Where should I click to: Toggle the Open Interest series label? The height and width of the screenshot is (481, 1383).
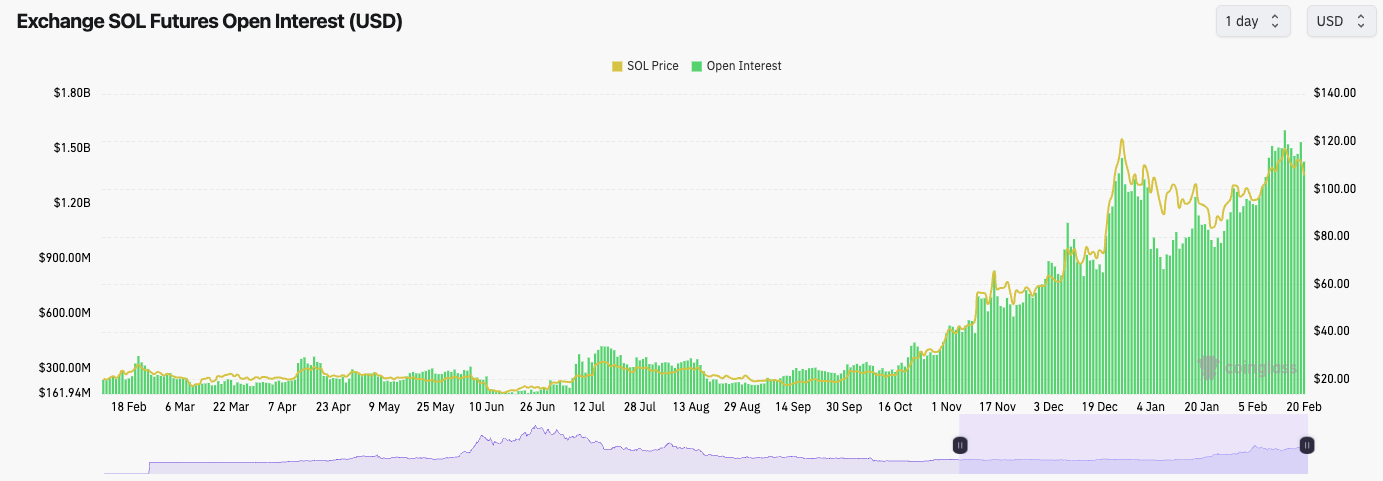click(x=743, y=66)
